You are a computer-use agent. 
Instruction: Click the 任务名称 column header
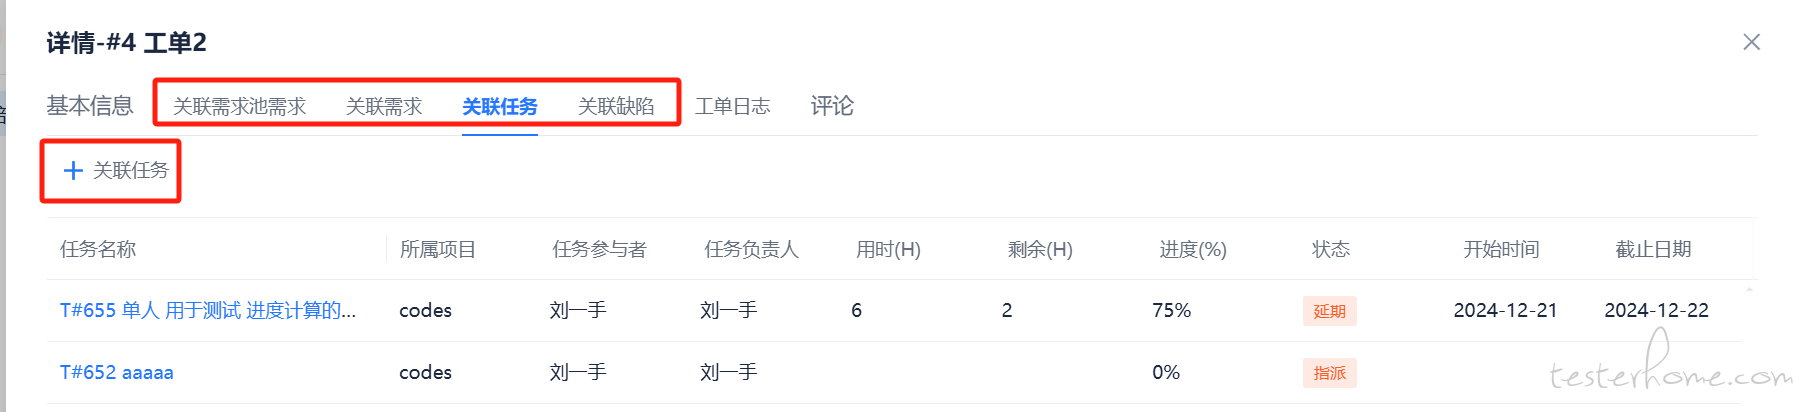point(98,249)
